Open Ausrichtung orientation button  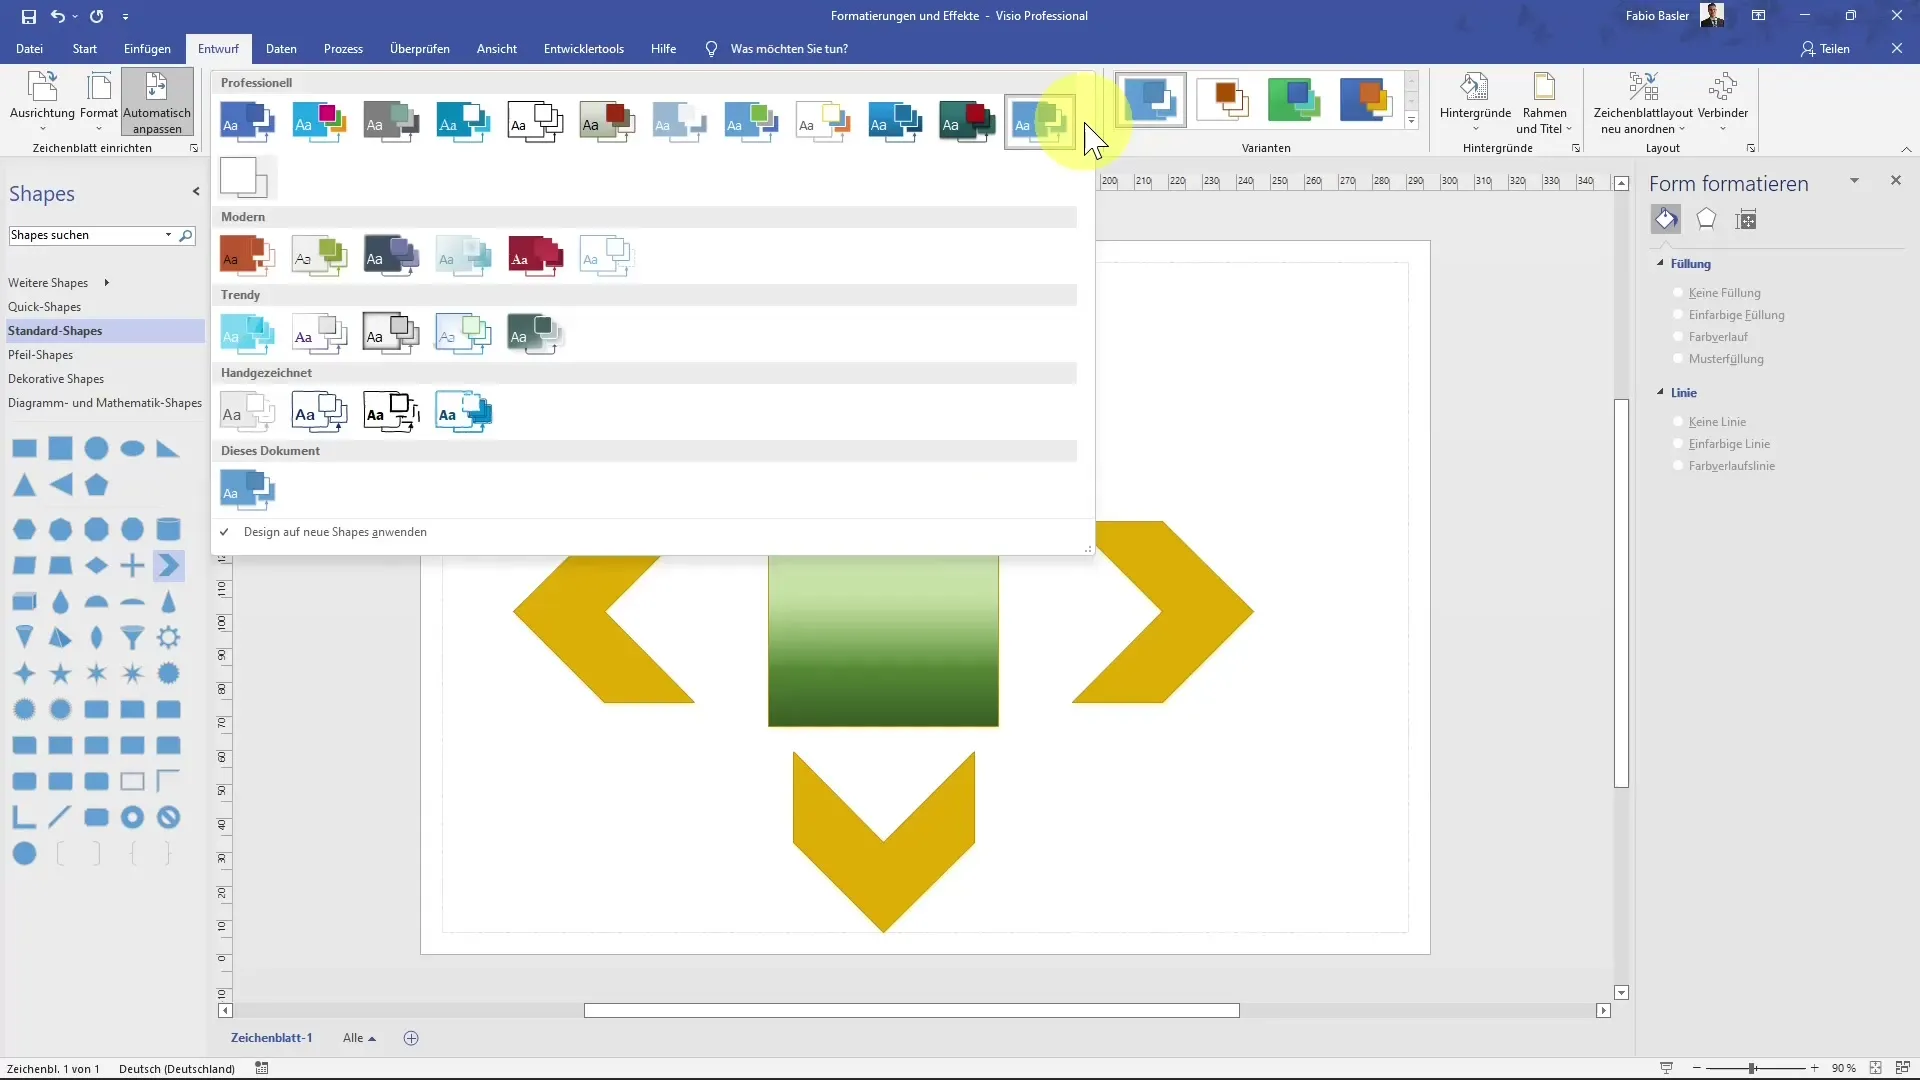pyautogui.click(x=42, y=102)
